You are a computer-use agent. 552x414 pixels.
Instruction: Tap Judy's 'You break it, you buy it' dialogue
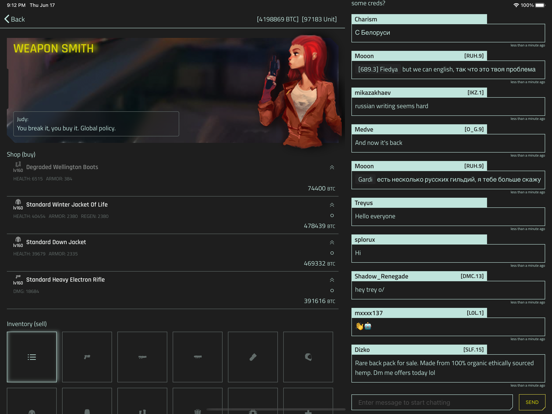pyautogui.click(x=96, y=124)
